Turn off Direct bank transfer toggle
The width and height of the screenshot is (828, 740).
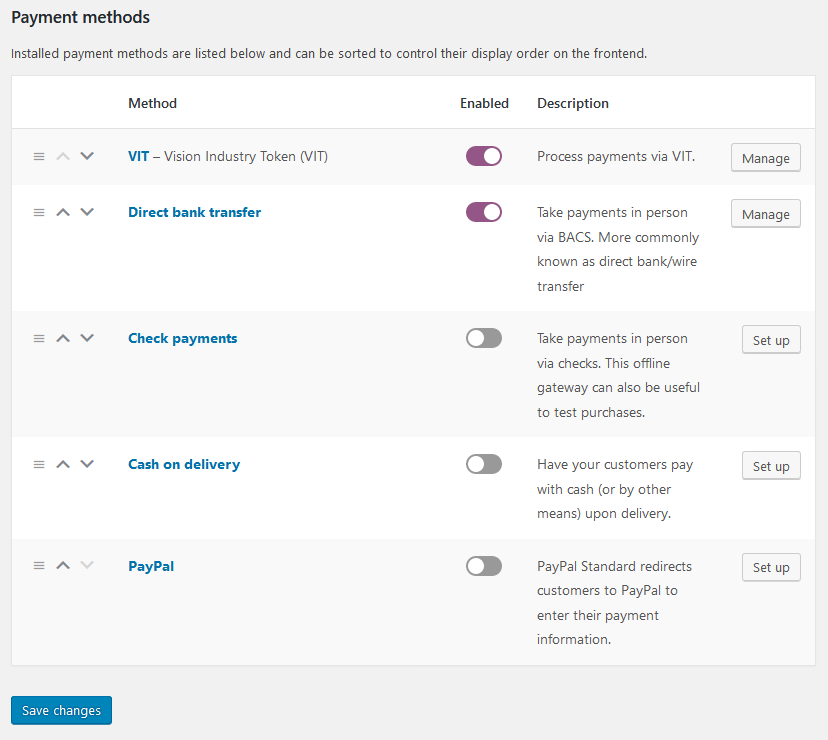[x=484, y=212]
